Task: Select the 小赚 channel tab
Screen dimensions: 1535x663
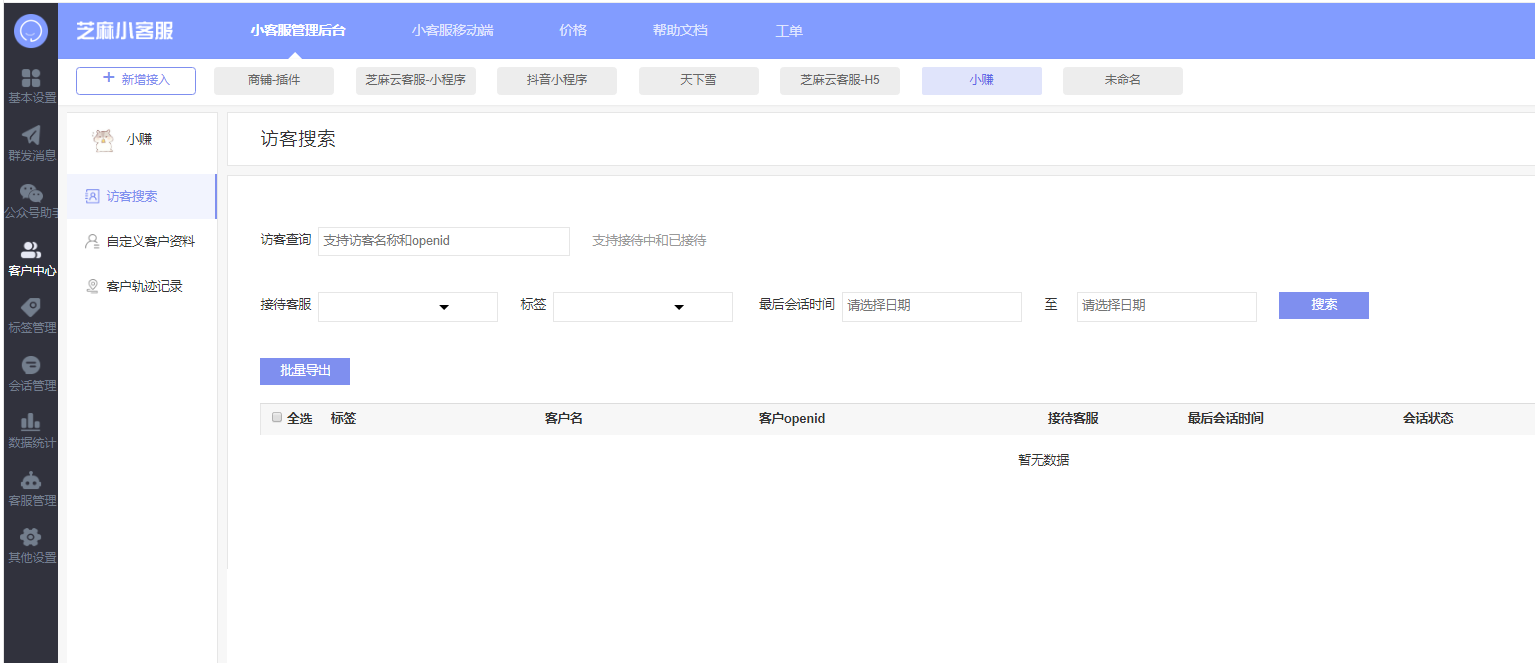Action: 982,81
